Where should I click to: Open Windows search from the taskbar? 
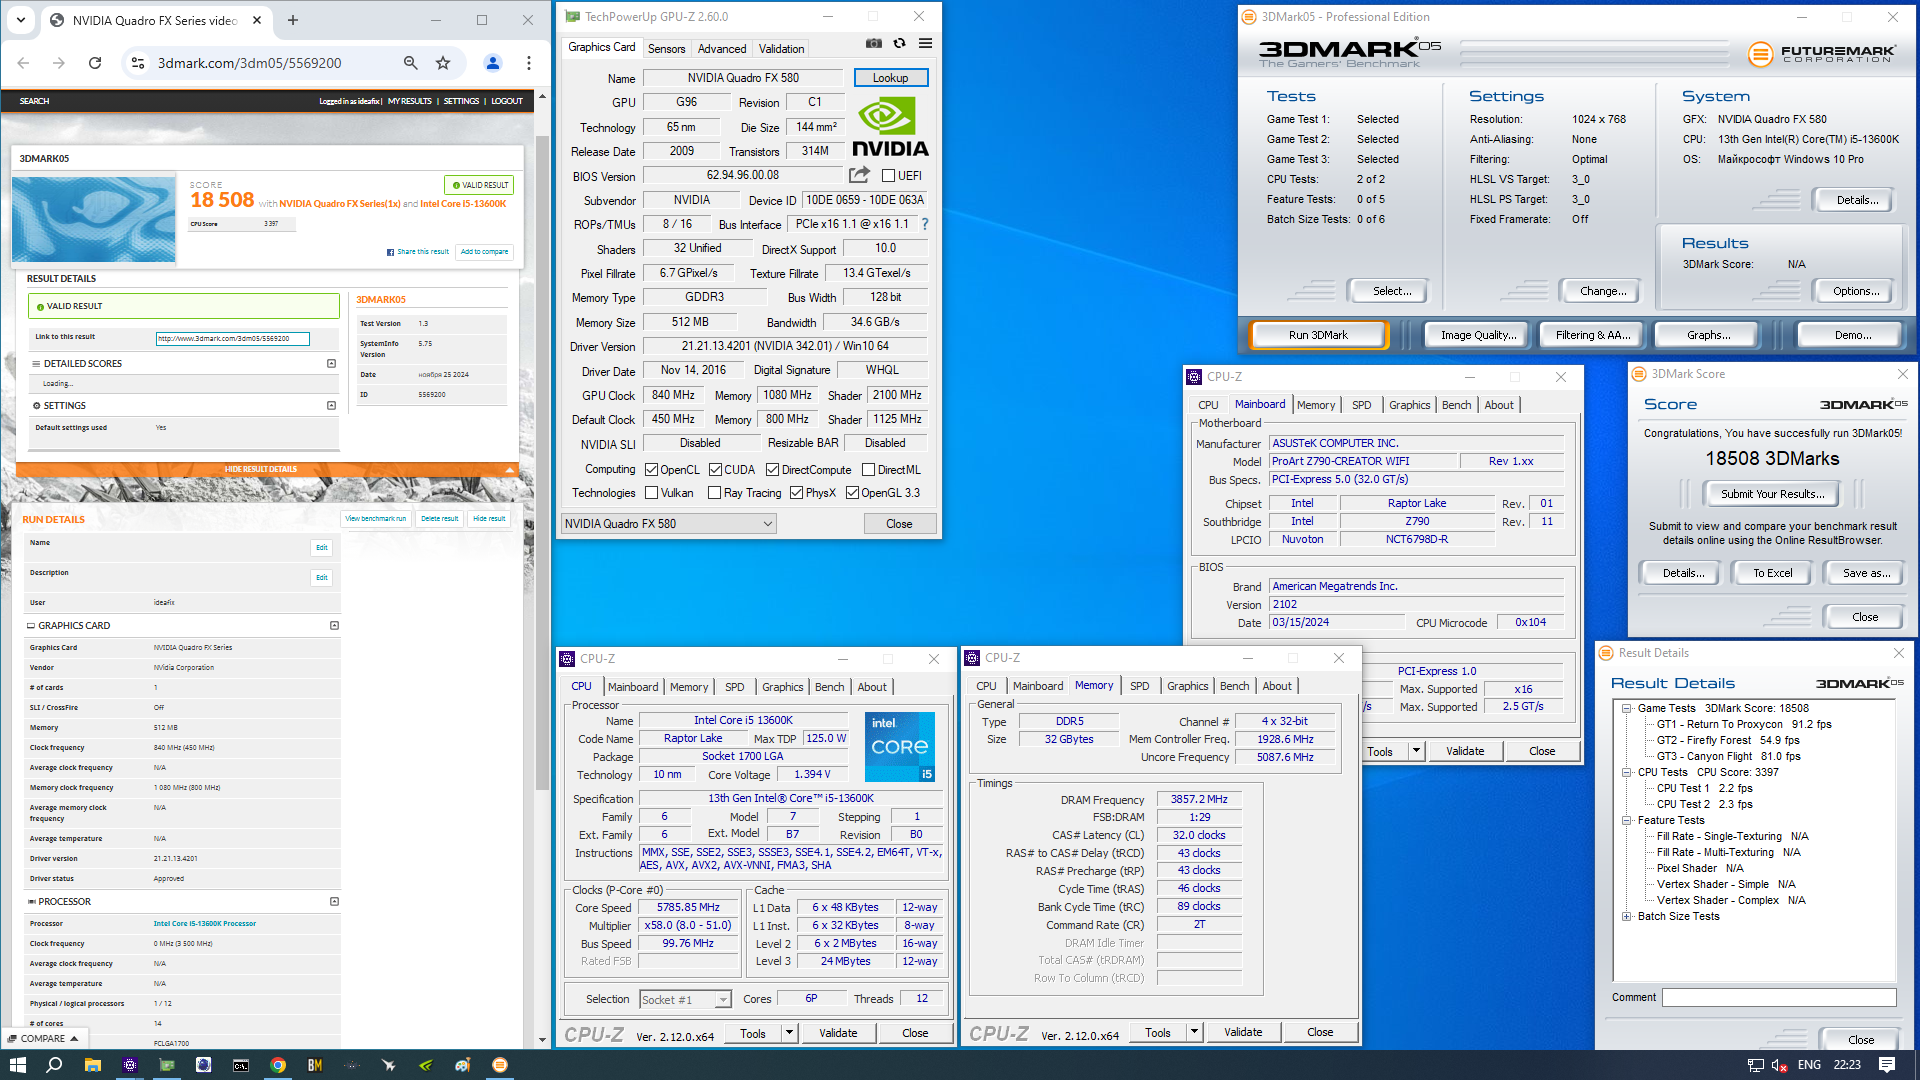55,1065
